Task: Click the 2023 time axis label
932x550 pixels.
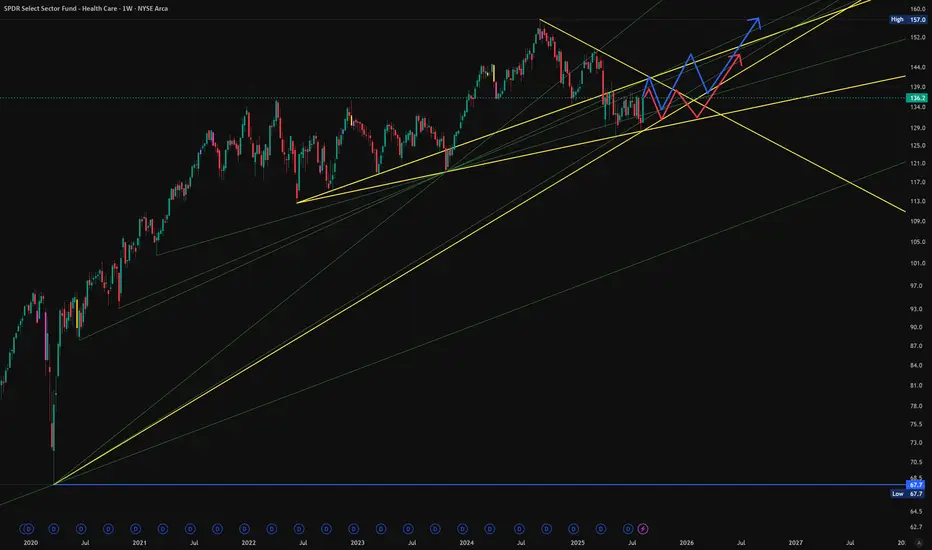Action: point(357,542)
